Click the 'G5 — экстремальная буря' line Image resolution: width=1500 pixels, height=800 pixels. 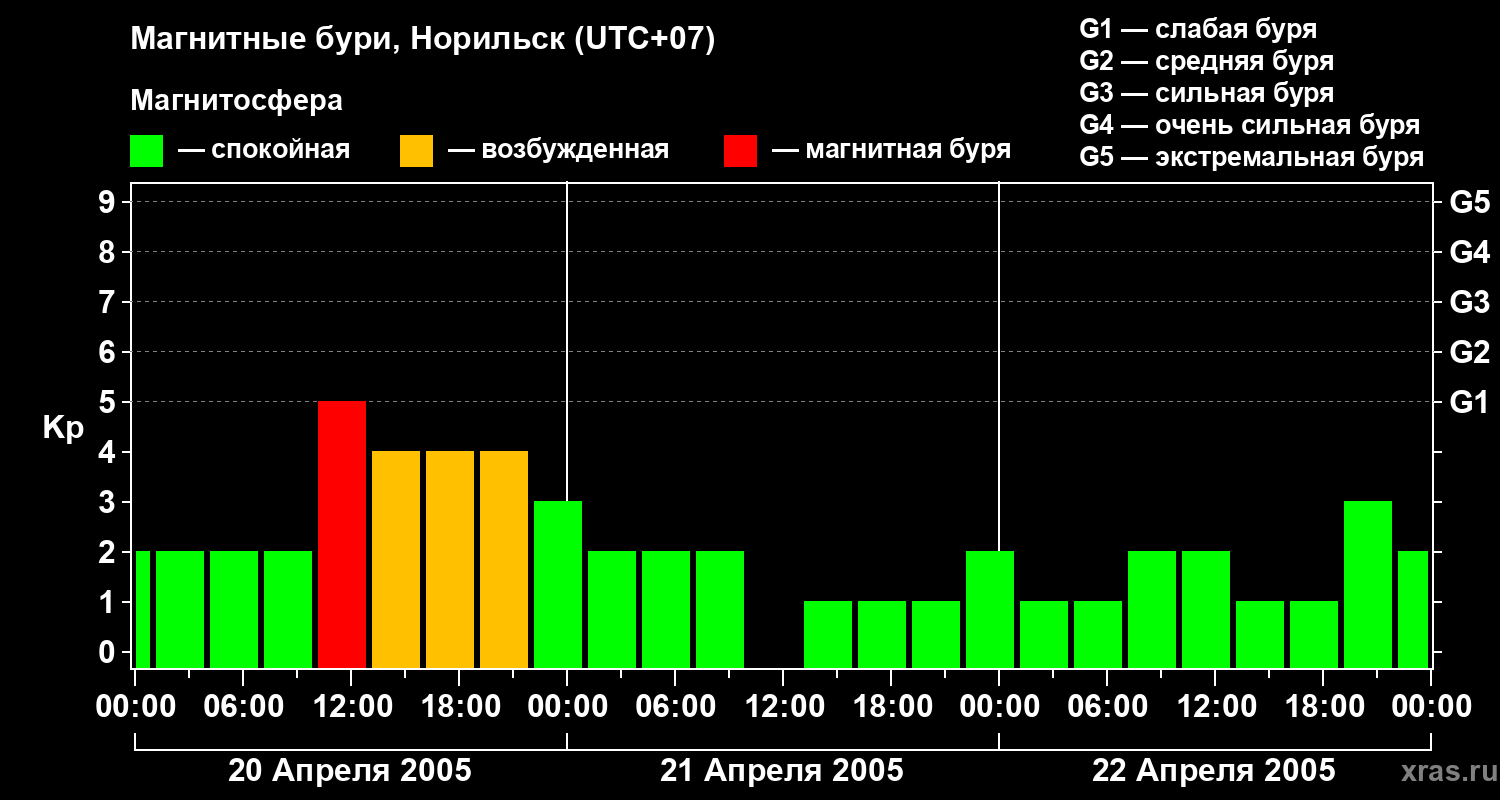(1251, 158)
